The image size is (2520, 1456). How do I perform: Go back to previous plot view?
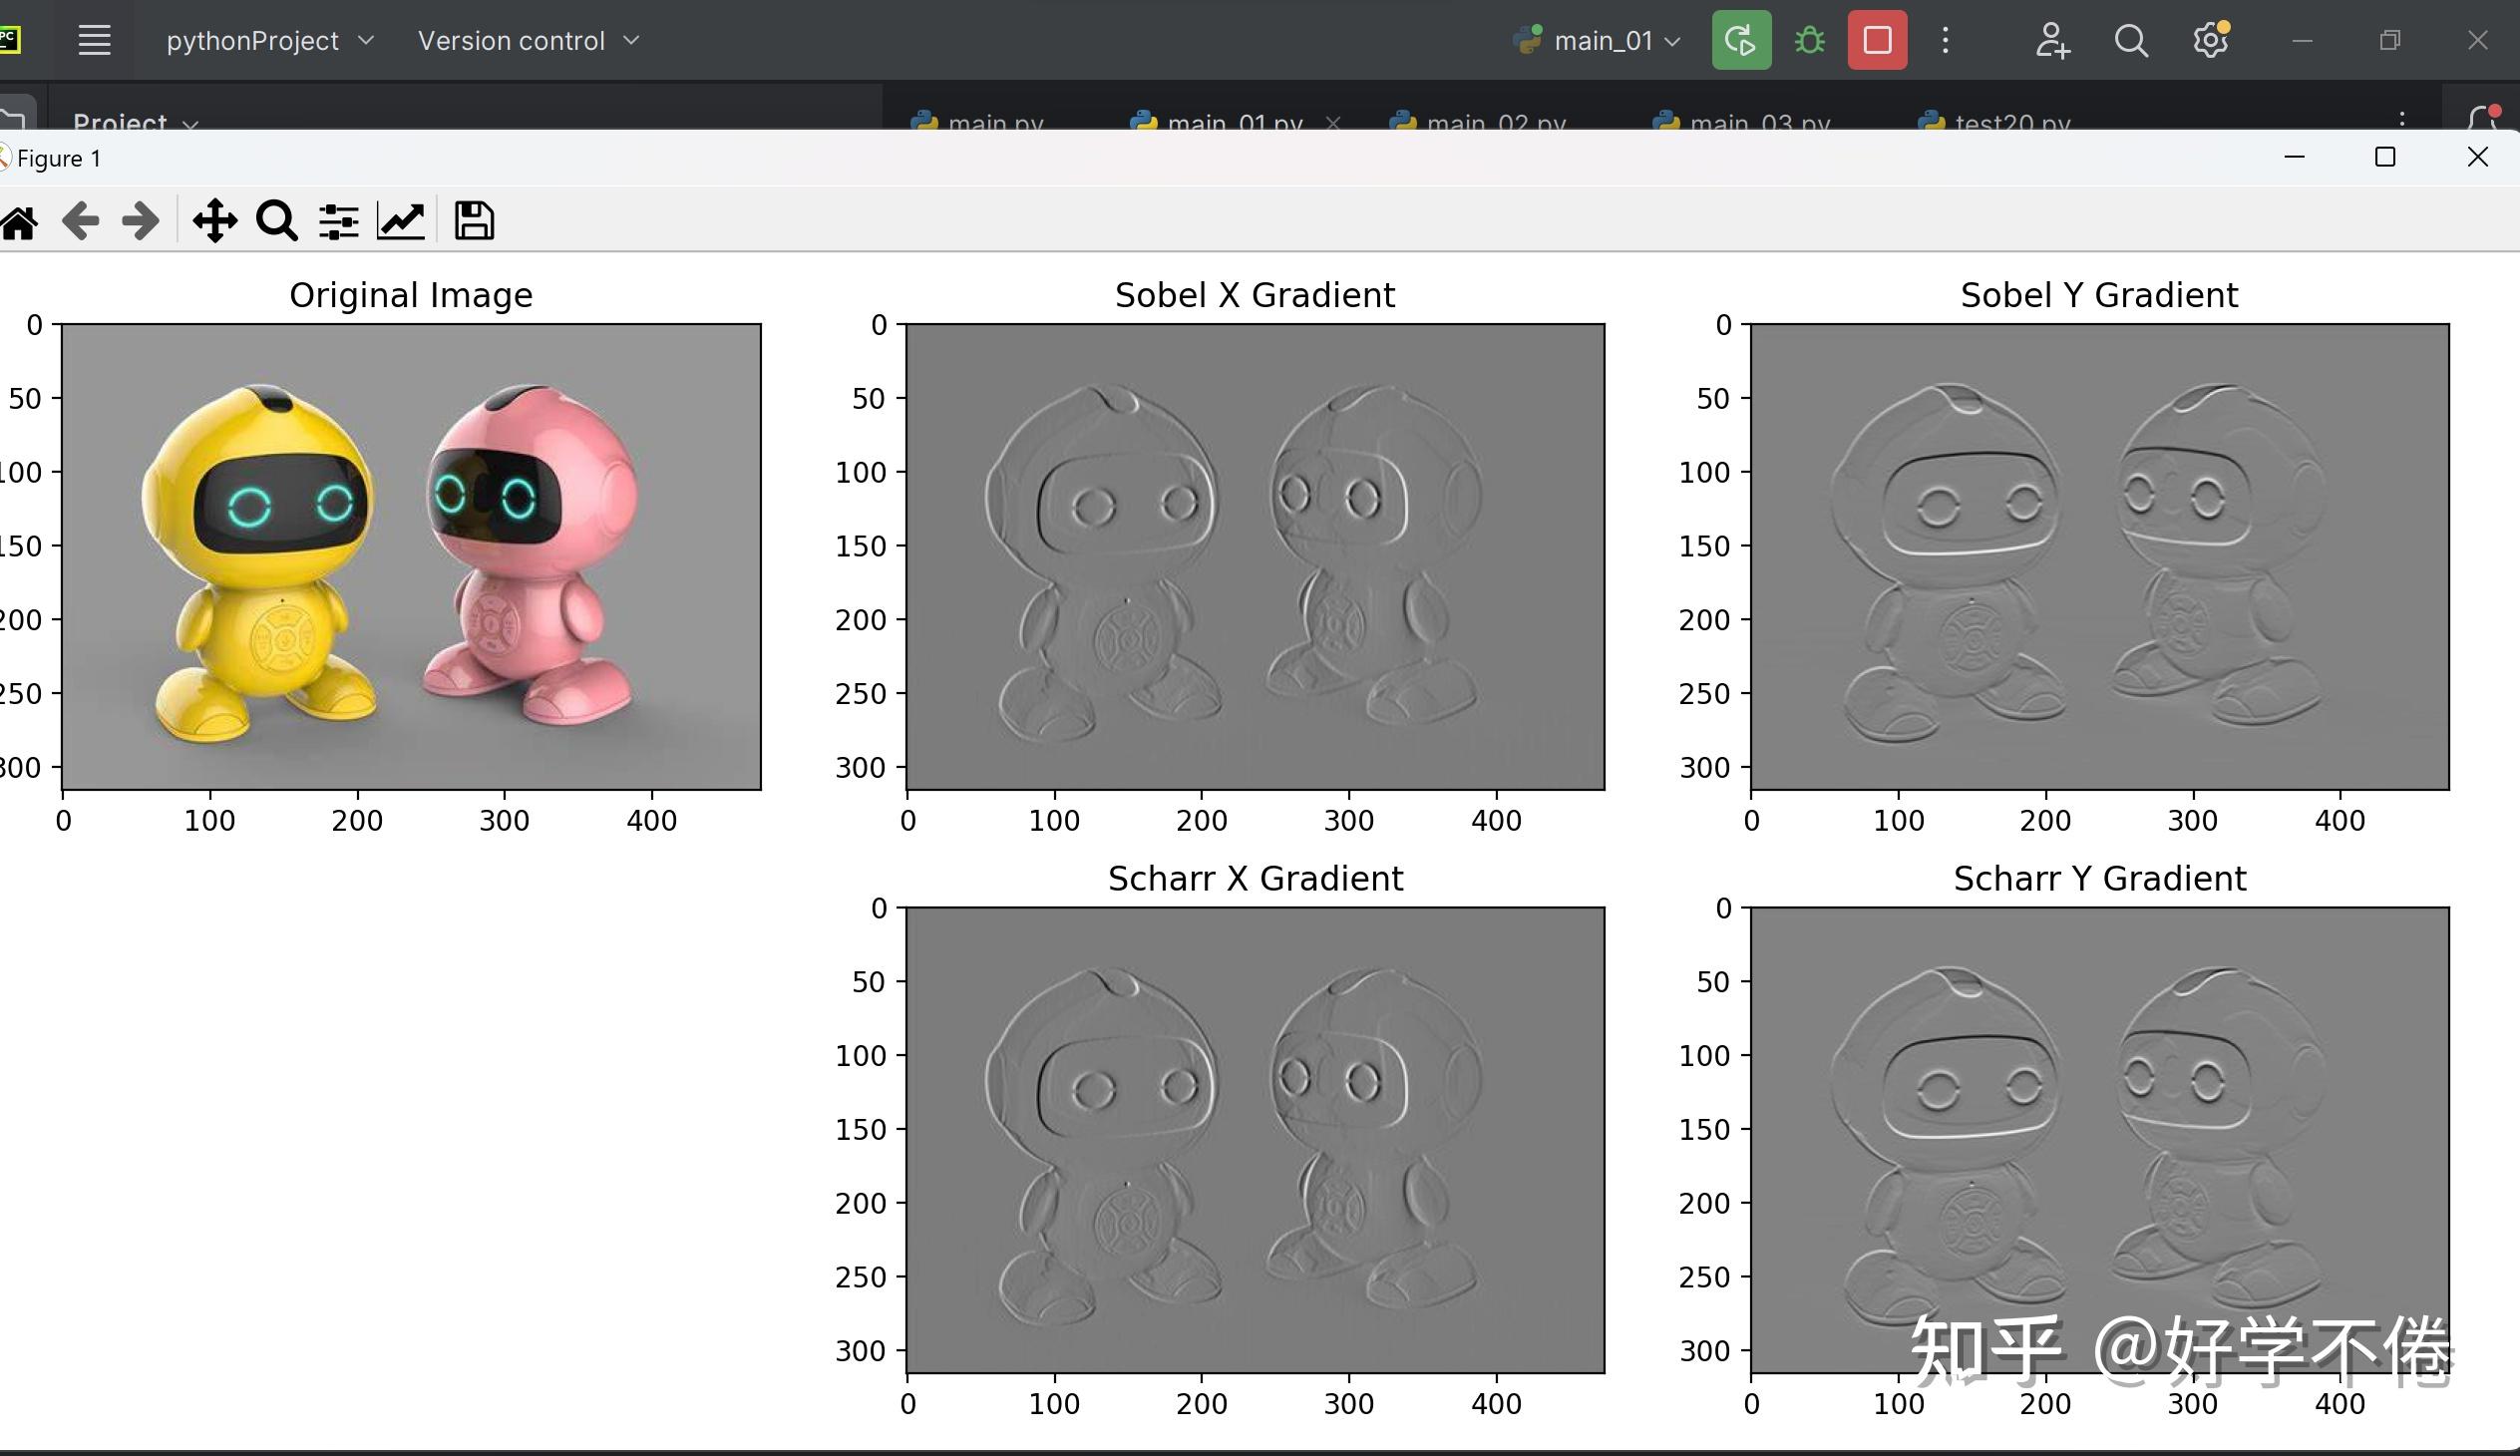point(82,220)
